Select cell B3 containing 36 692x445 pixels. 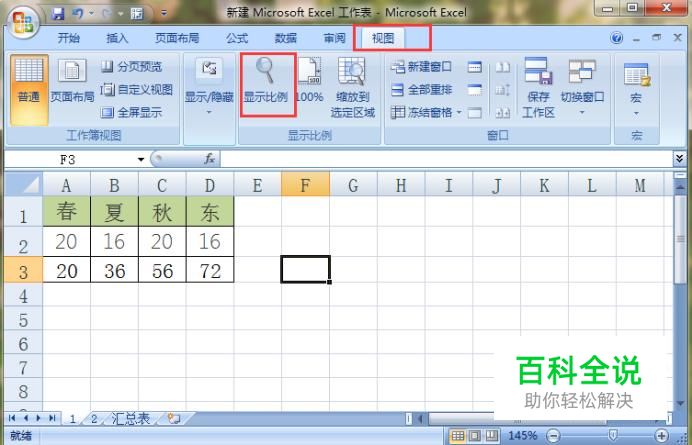tap(115, 270)
